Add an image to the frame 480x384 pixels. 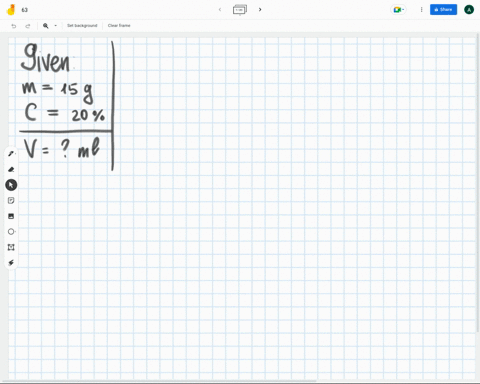(11, 216)
